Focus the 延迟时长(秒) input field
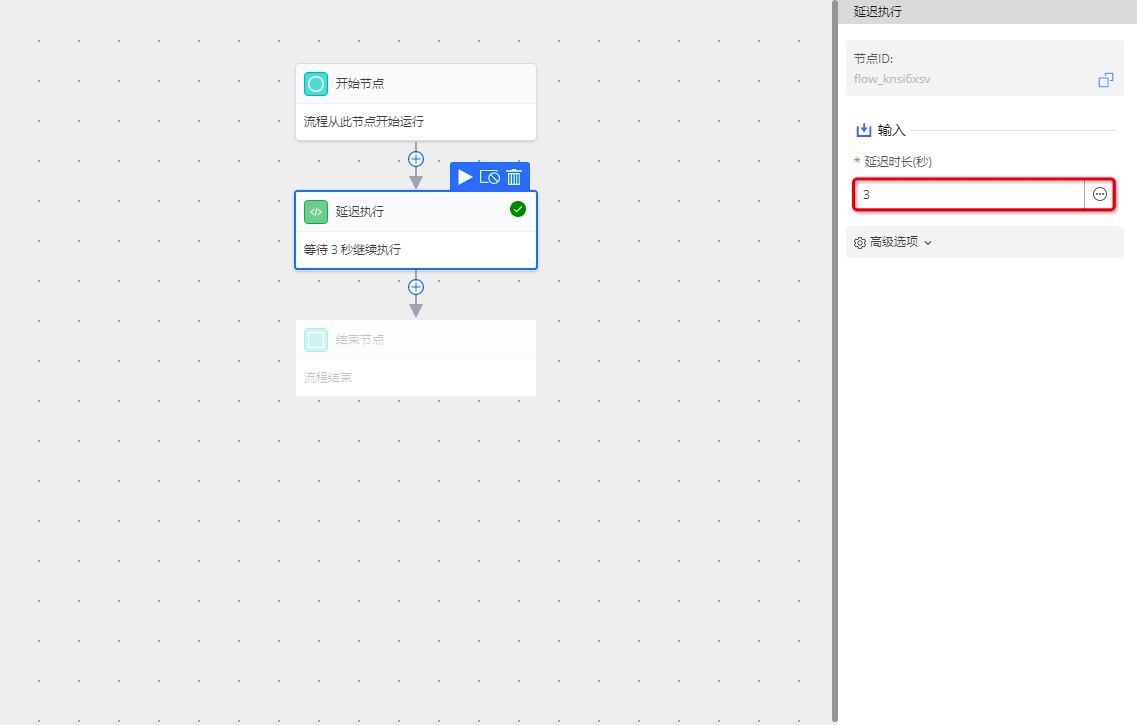1137x725 pixels. pos(969,194)
